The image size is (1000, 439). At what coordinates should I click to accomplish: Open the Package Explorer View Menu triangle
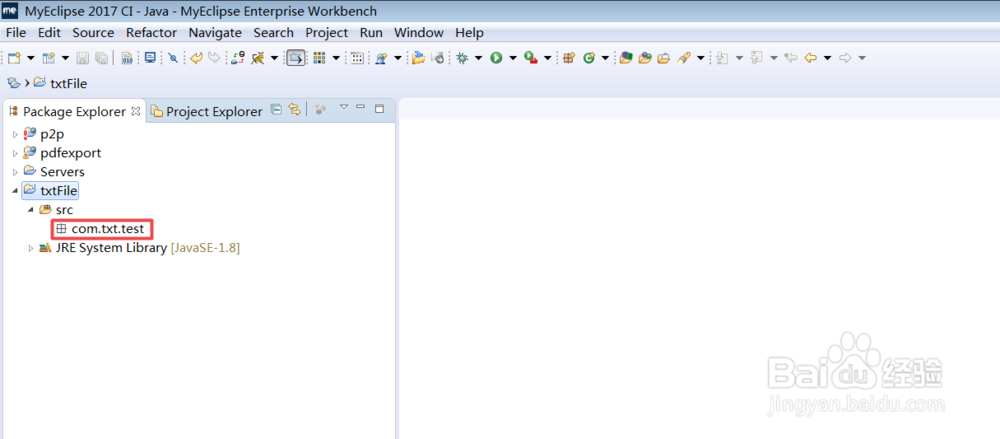pyautogui.click(x=344, y=107)
